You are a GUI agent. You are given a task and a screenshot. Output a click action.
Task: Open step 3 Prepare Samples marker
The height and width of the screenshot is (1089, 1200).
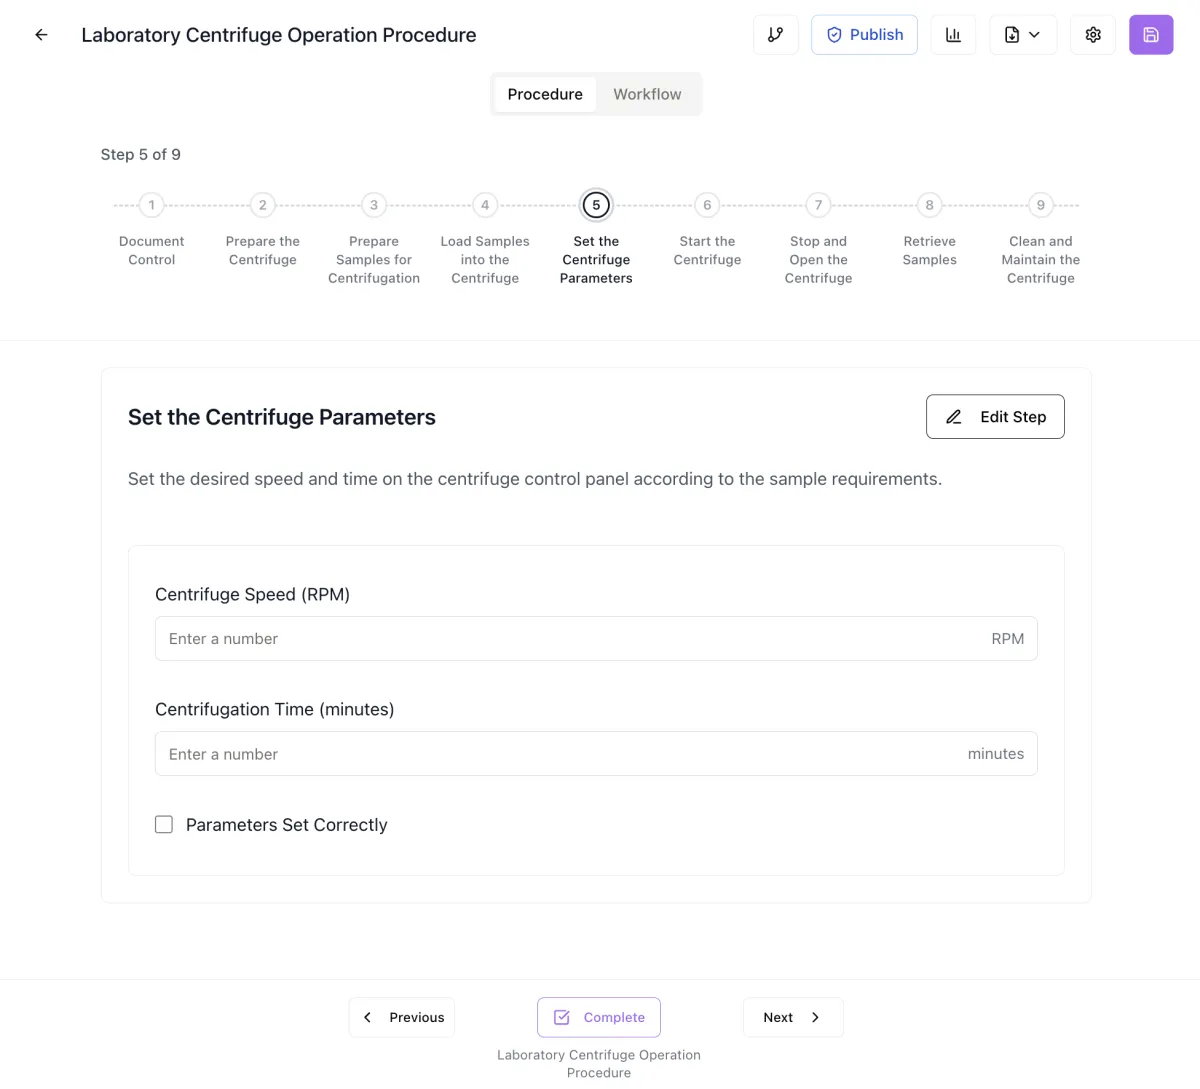click(x=374, y=205)
